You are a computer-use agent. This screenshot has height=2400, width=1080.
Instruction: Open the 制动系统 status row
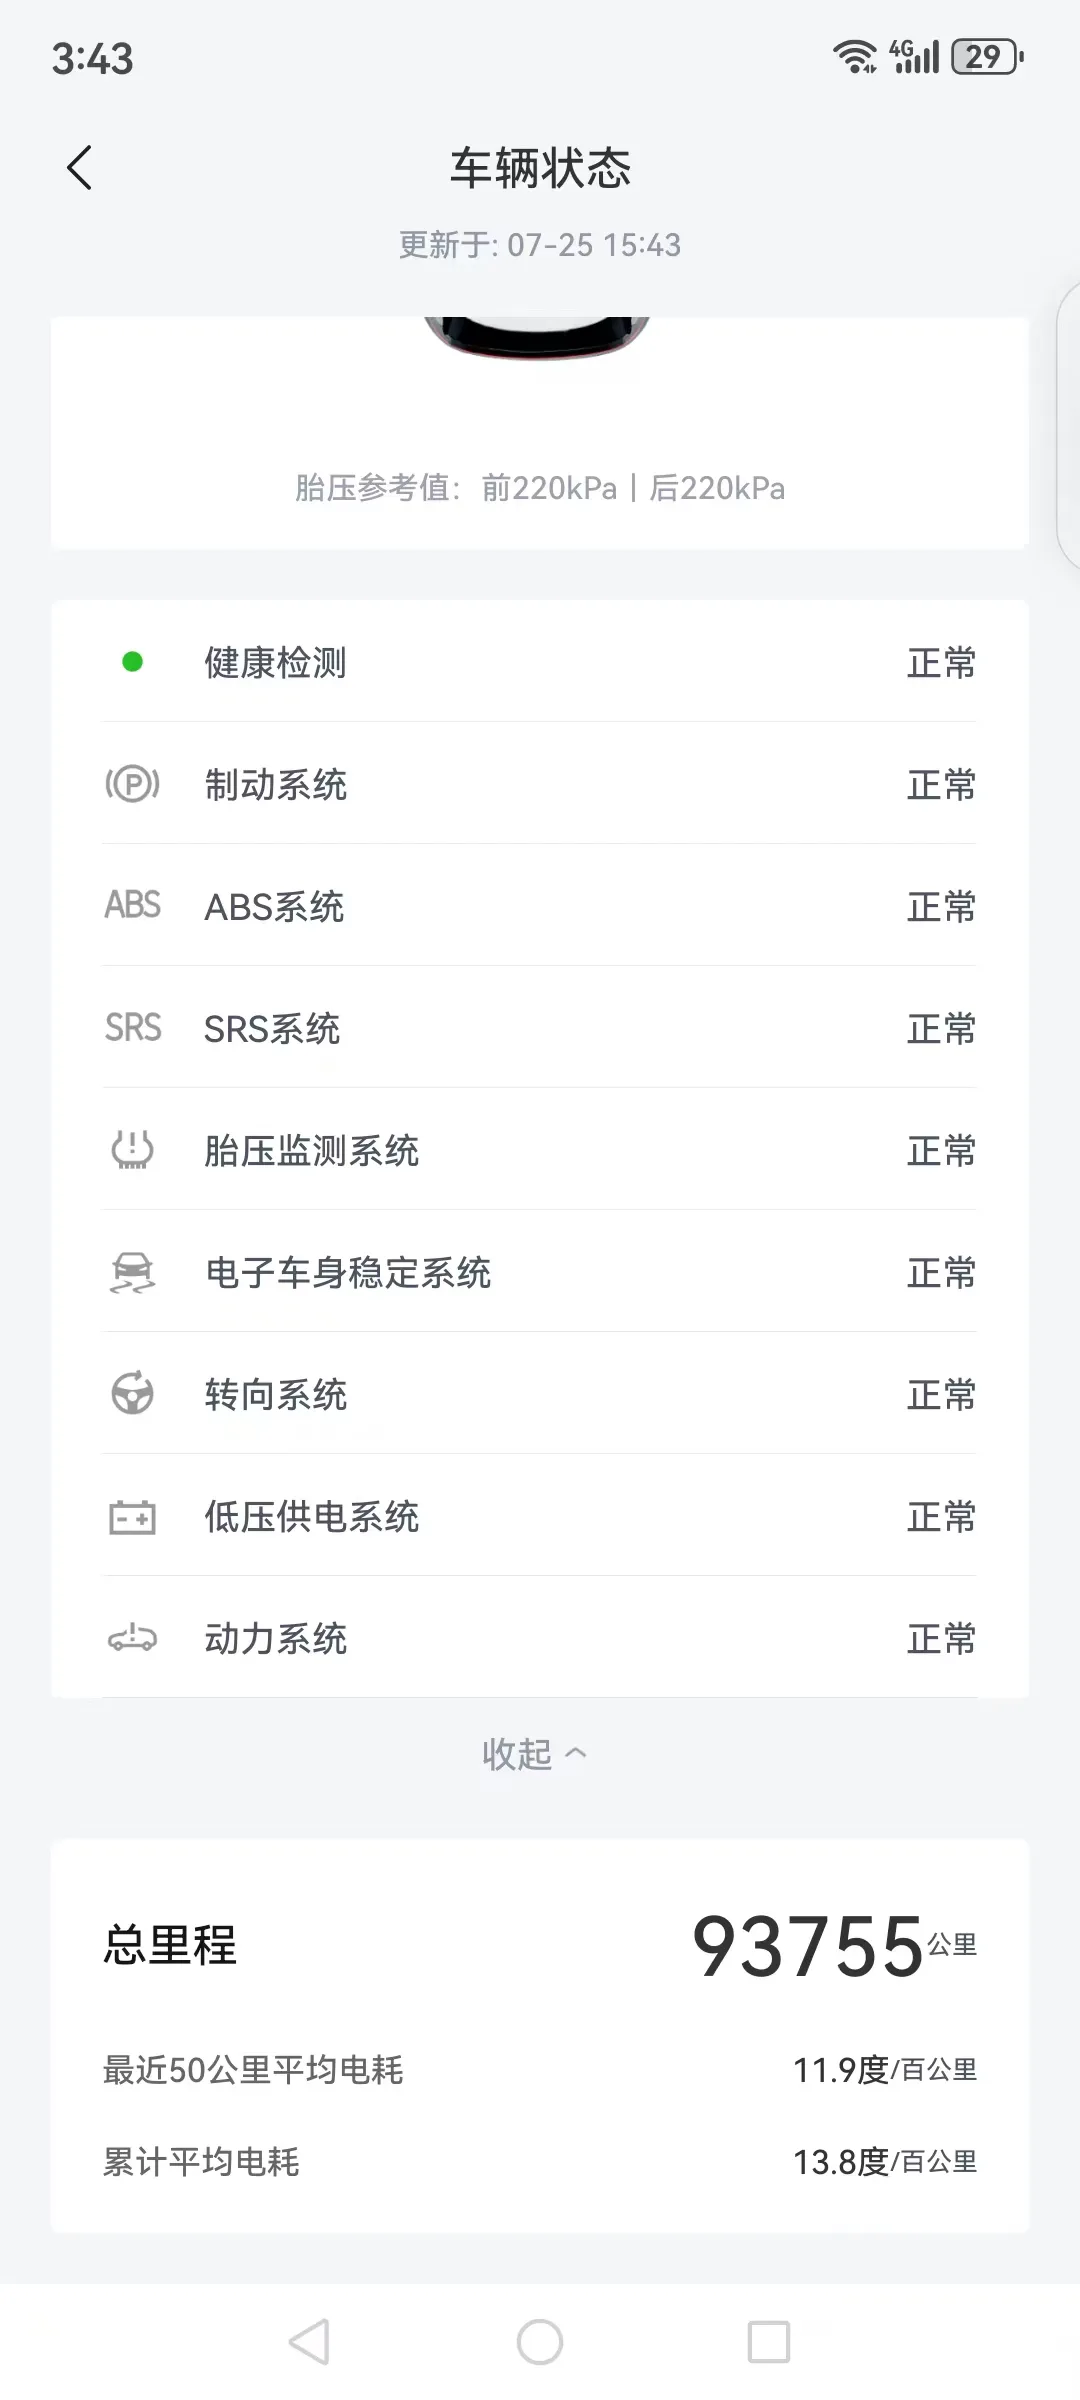540,784
